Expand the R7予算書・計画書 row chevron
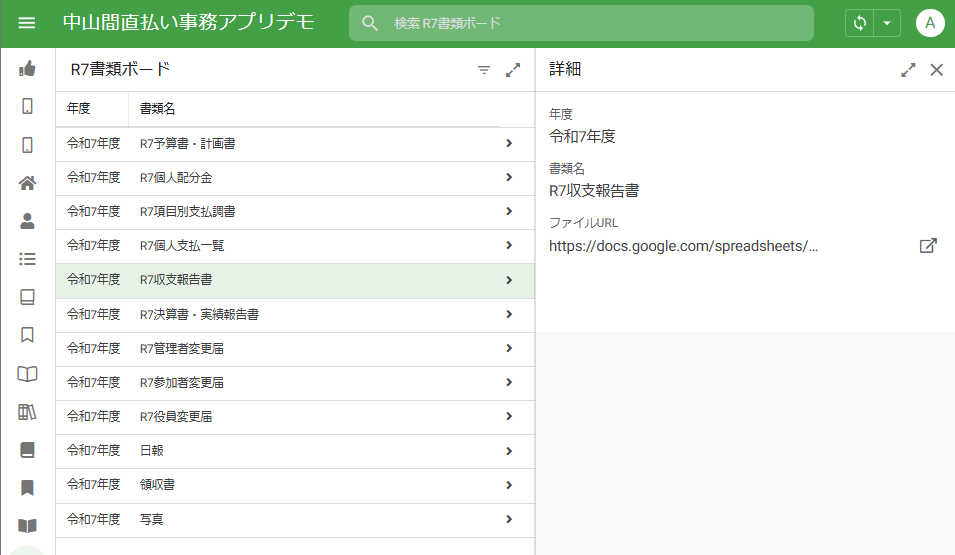 509,143
